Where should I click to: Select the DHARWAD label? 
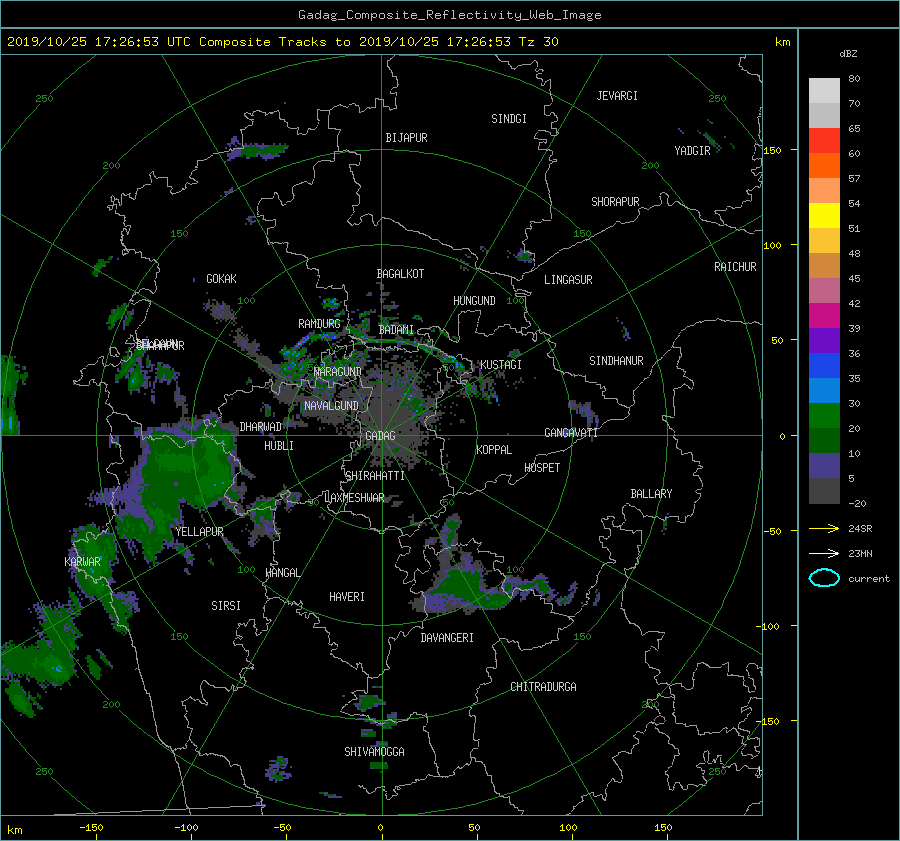pyautogui.click(x=261, y=427)
